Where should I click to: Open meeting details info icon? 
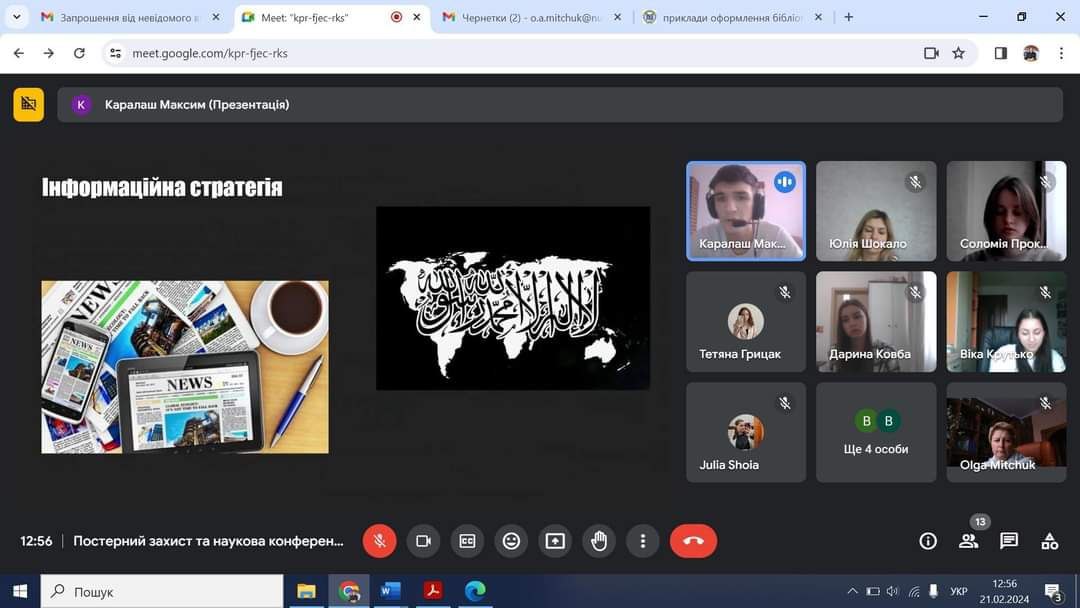928,541
